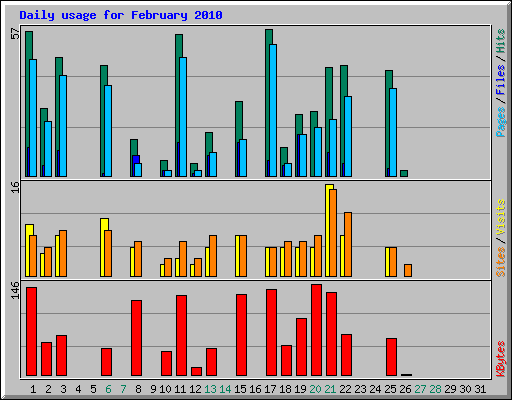Image resolution: width=512 pixels, height=400 pixels.
Task: Select the orange Sites bar for day 15
Action: [x=243, y=256]
